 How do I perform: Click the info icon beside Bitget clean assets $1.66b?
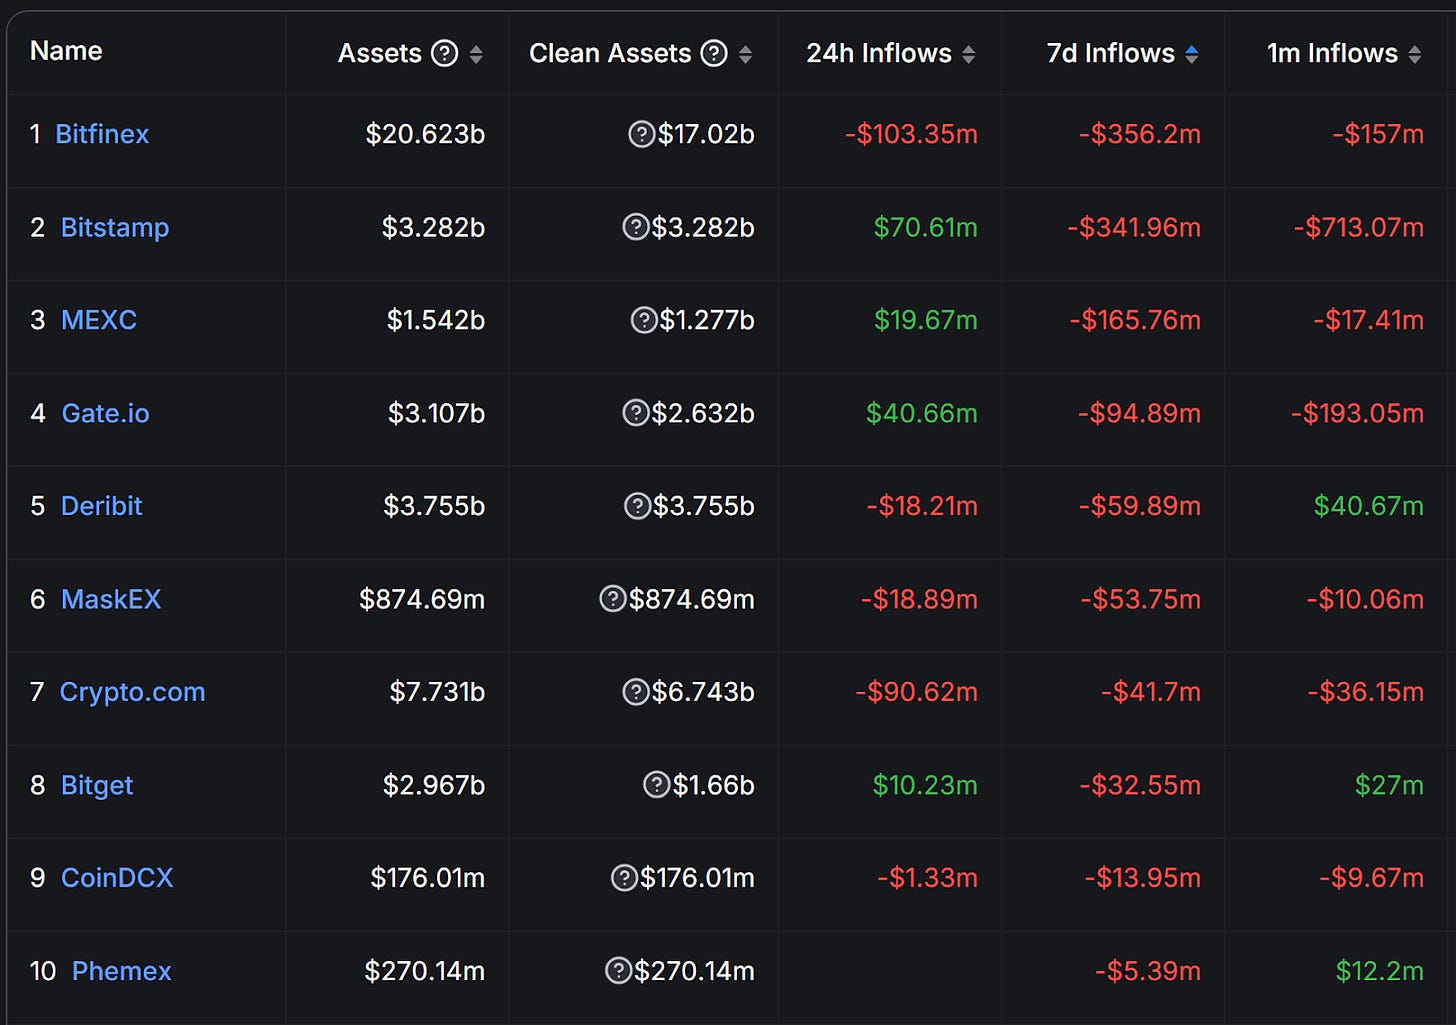point(656,785)
